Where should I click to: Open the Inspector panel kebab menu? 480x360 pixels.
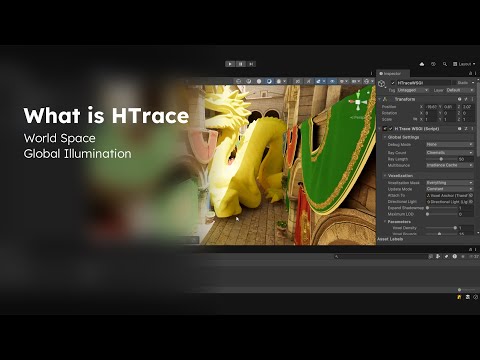[x=475, y=73]
